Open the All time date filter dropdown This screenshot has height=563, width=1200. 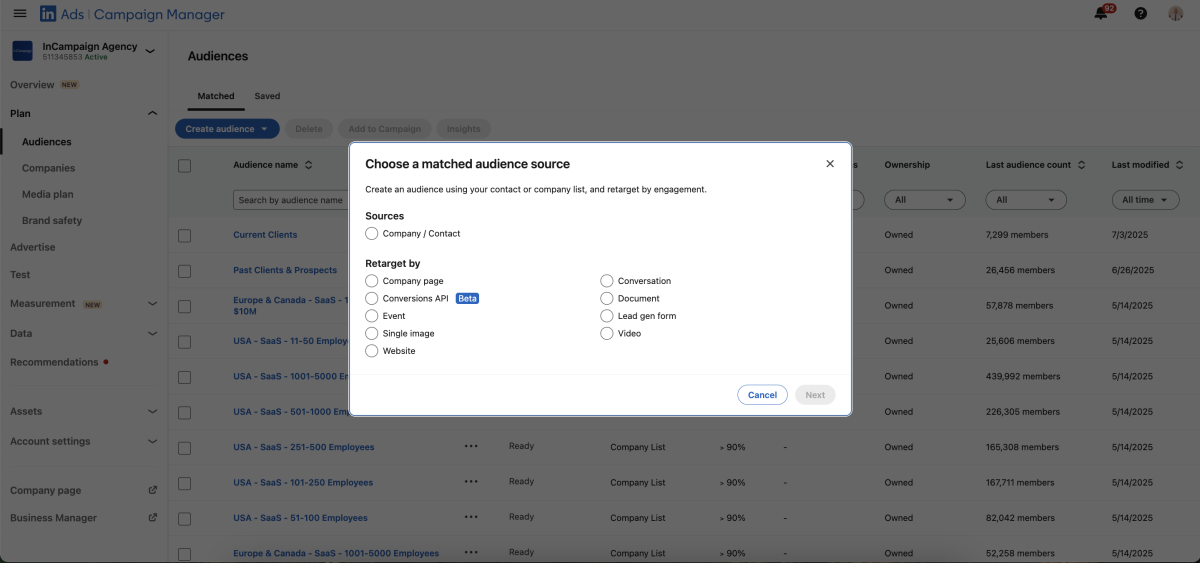pyautogui.click(x=1137, y=200)
